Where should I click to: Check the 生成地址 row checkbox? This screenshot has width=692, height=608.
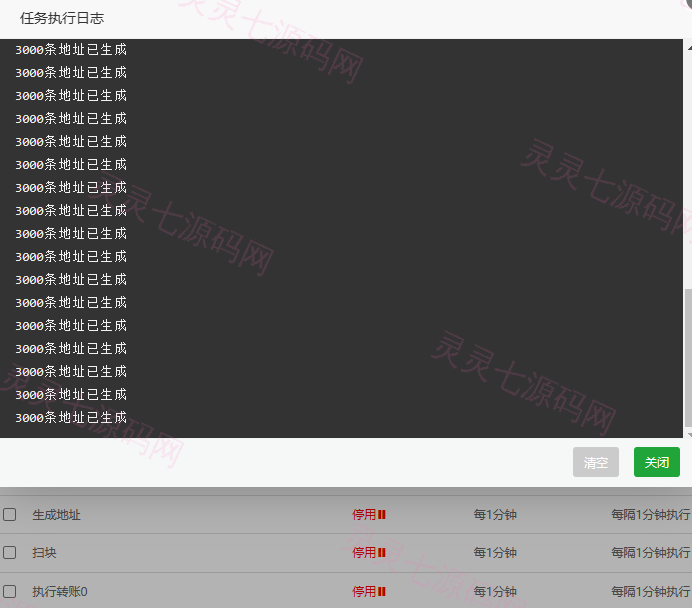(10, 514)
